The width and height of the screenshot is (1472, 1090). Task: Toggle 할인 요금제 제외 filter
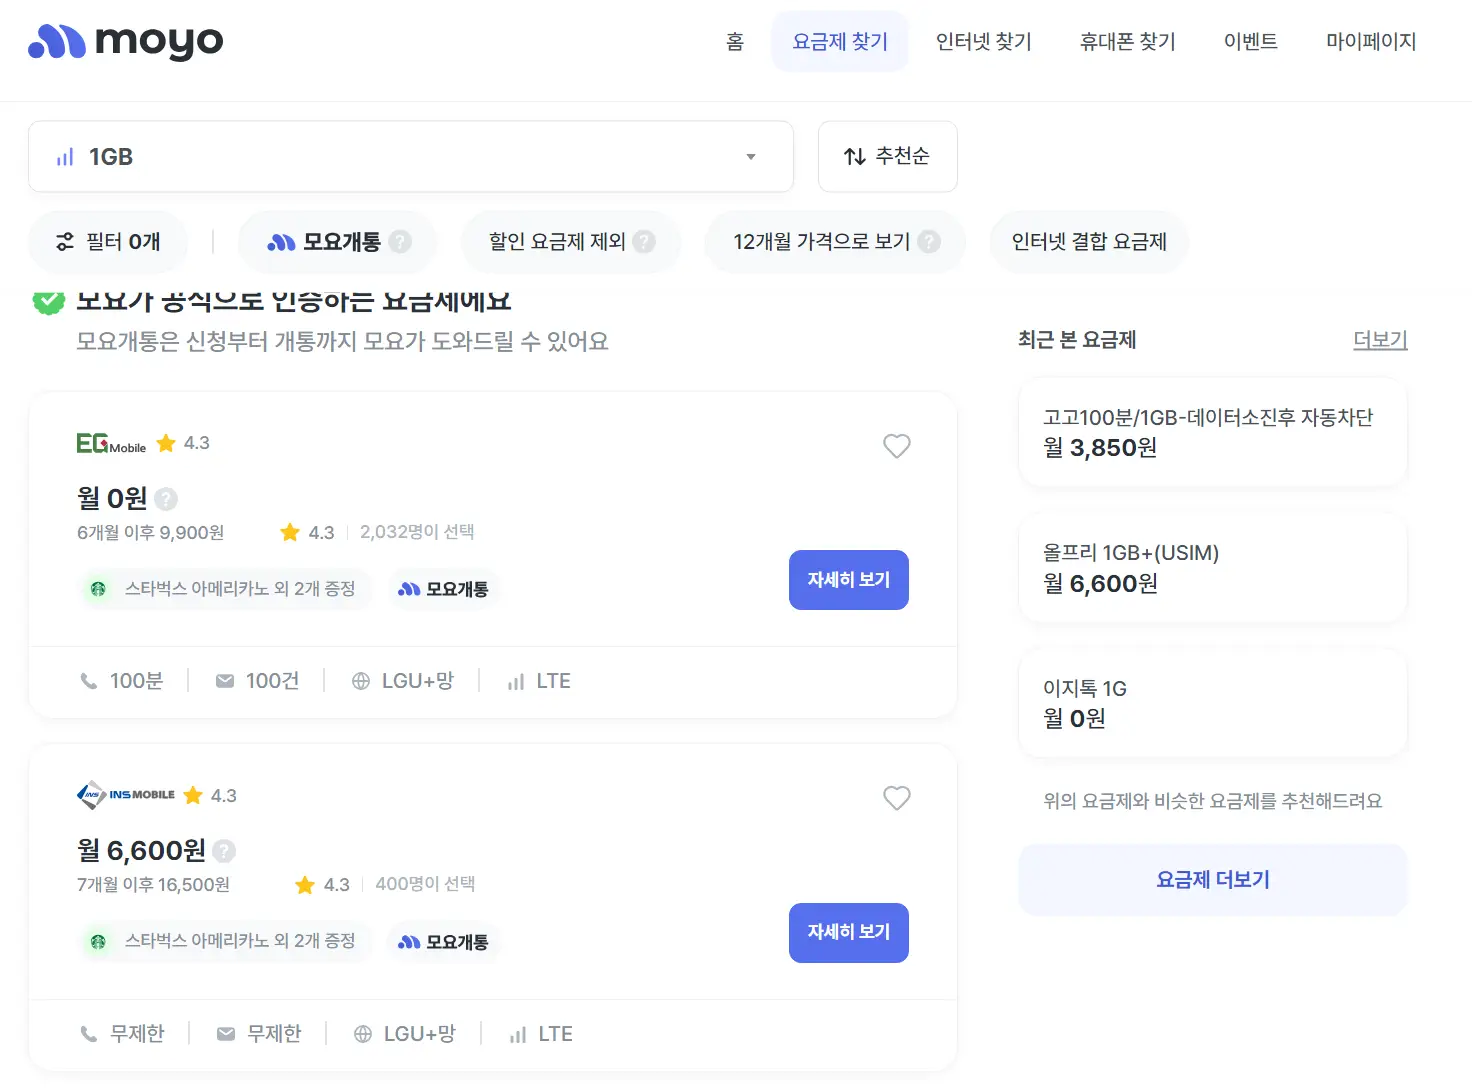[571, 242]
